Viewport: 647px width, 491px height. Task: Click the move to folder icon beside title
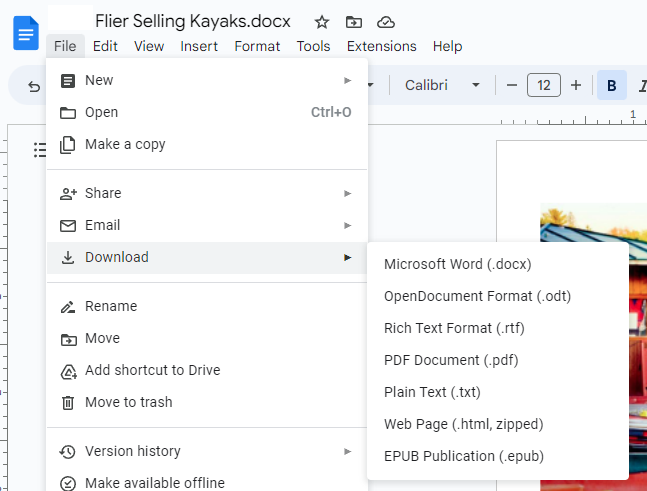coord(354,22)
